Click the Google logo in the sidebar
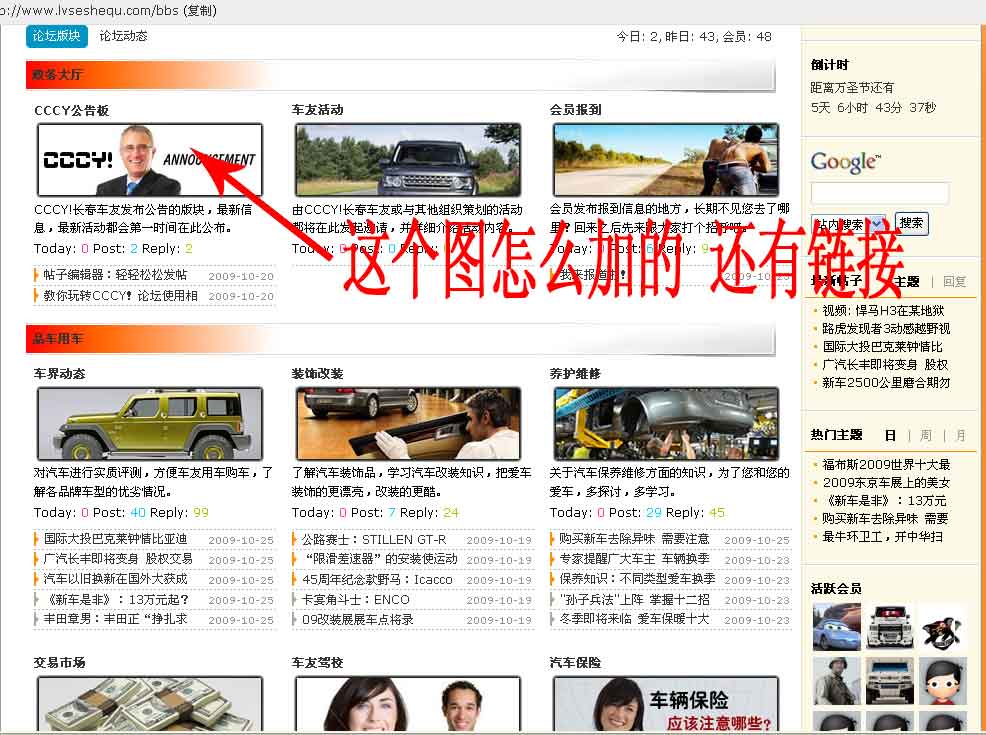This screenshot has width=986, height=735. click(846, 162)
